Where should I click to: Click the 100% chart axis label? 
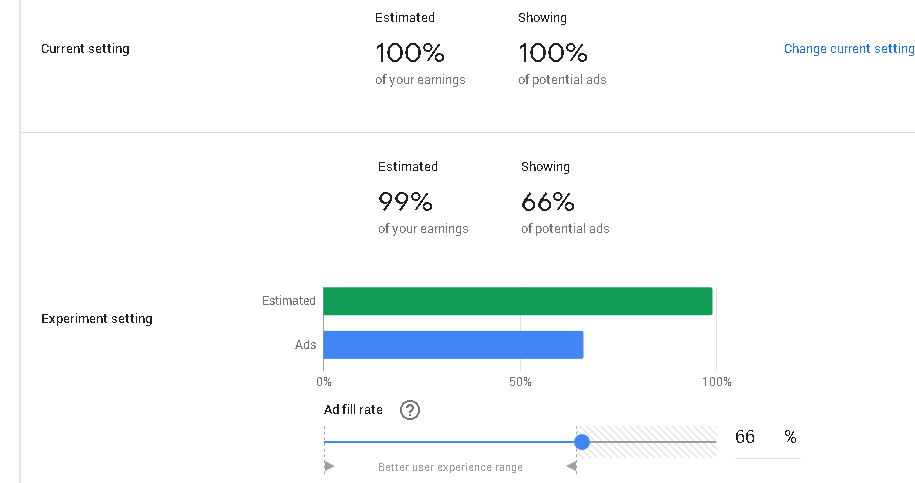[717, 382]
